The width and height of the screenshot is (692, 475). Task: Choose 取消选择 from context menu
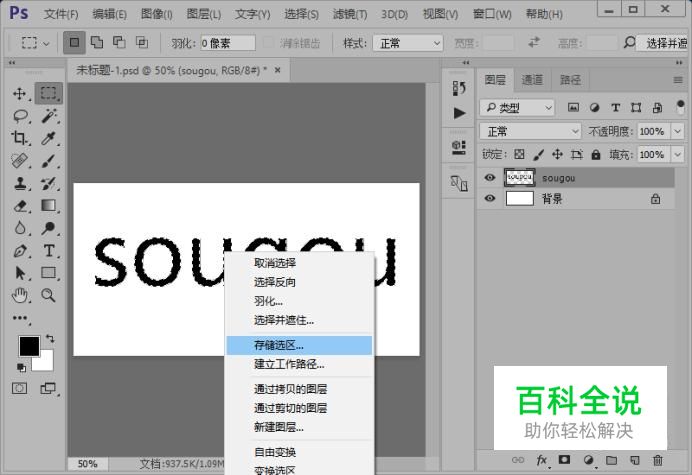tap(299, 263)
